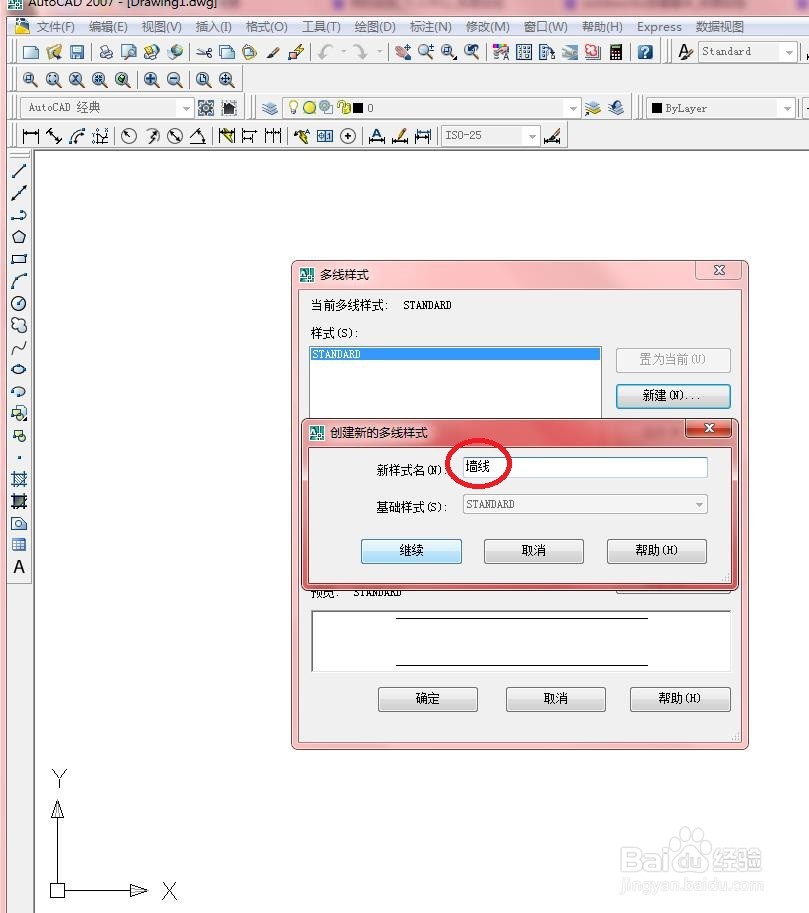
Task: Click the Plot print icon
Action: pyautogui.click(x=105, y=52)
